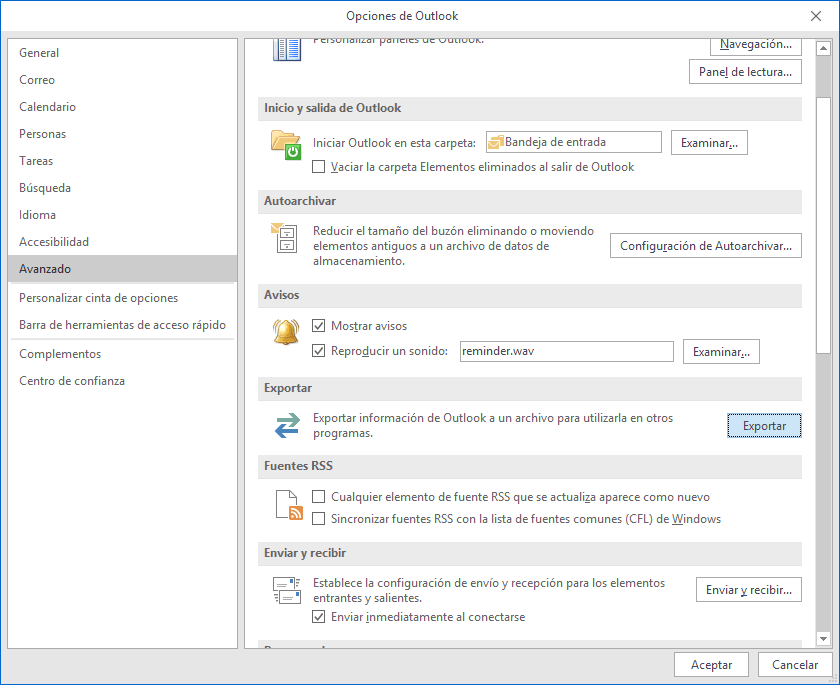Open the Calendario options category
This screenshot has height=685, width=840.
coord(123,107)
